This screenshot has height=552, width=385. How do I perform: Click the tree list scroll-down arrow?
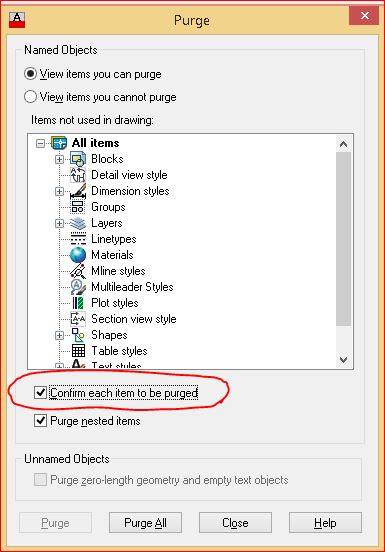(343, 360)
